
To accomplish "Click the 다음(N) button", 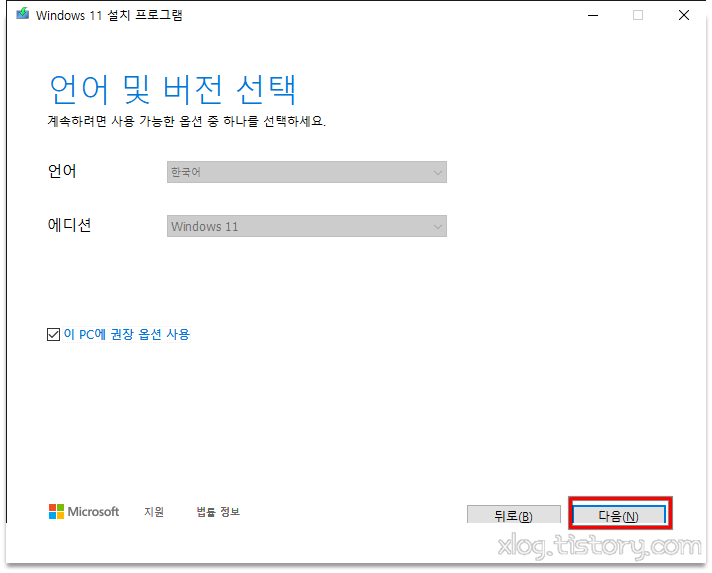I will click(x=619, y=515).
